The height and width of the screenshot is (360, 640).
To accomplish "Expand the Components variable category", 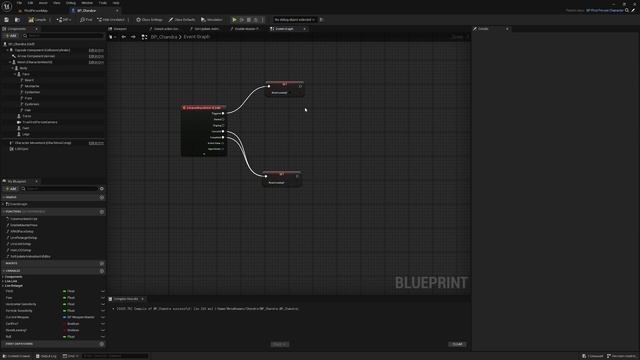I will point(3,277).
